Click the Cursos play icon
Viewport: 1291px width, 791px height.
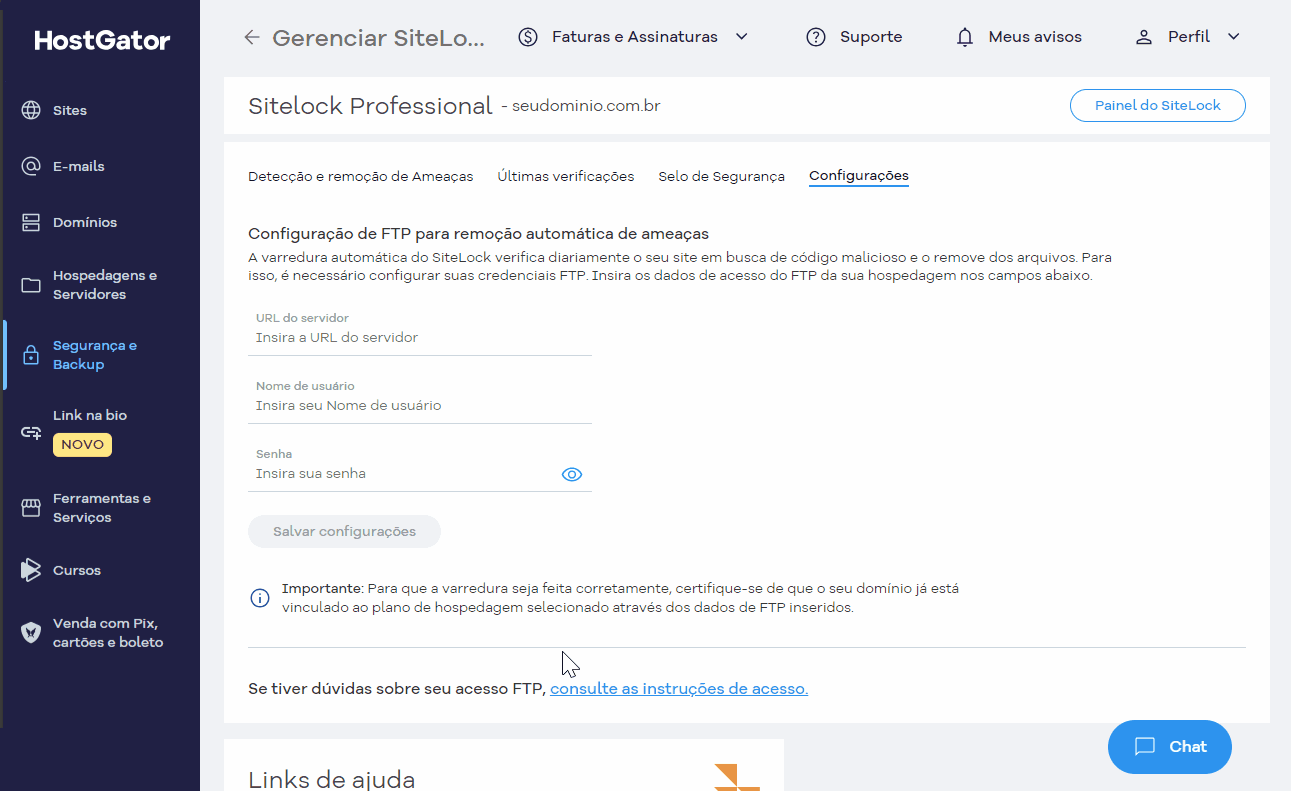tap(31, 570)
